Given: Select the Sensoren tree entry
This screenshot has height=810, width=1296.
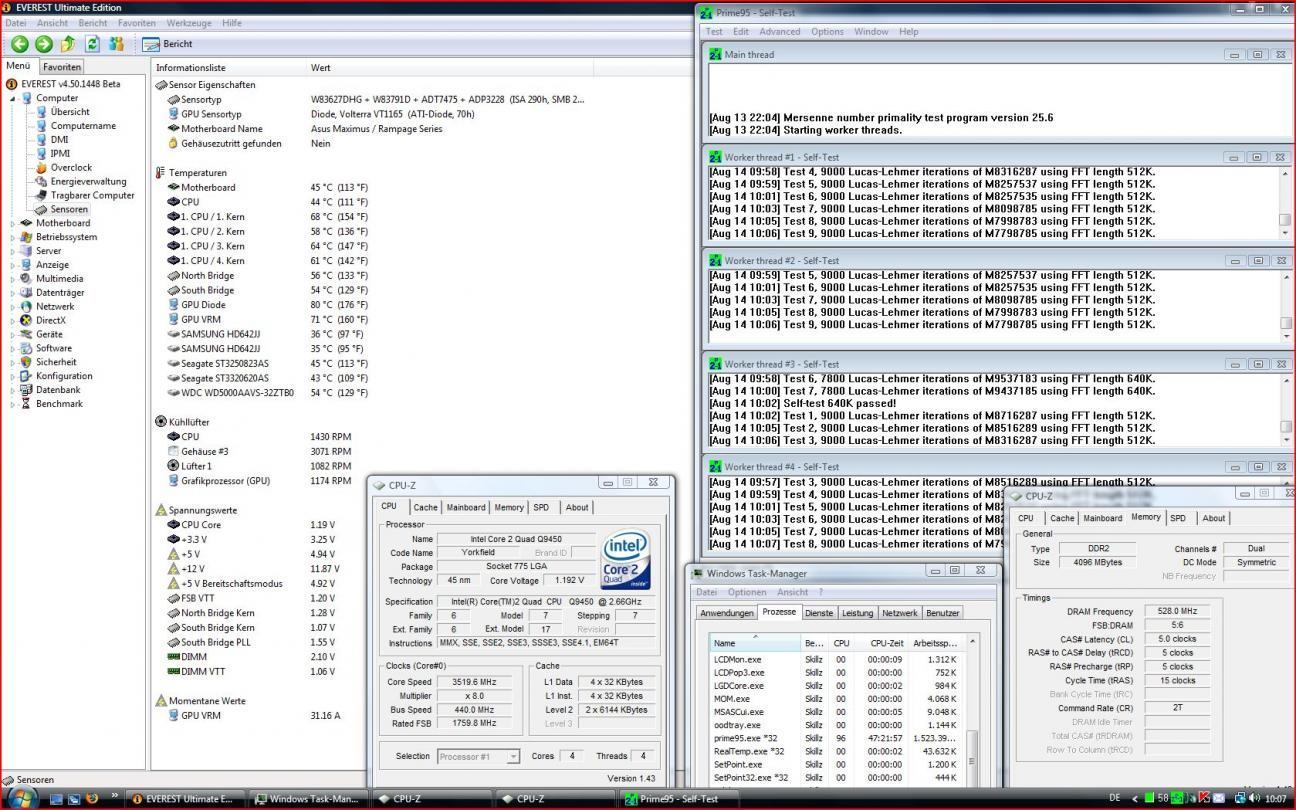Looking at the screenshot, I should click(69, 210).
